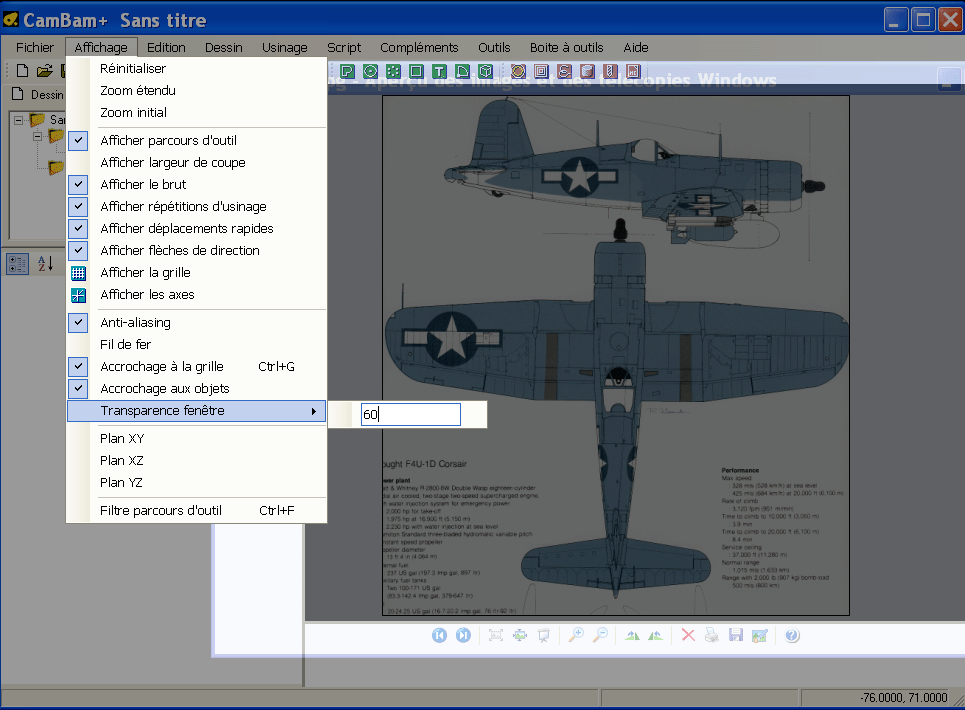
Task: Open the Dessin menu
Action: pyautogui.click(x=223, y=47)
